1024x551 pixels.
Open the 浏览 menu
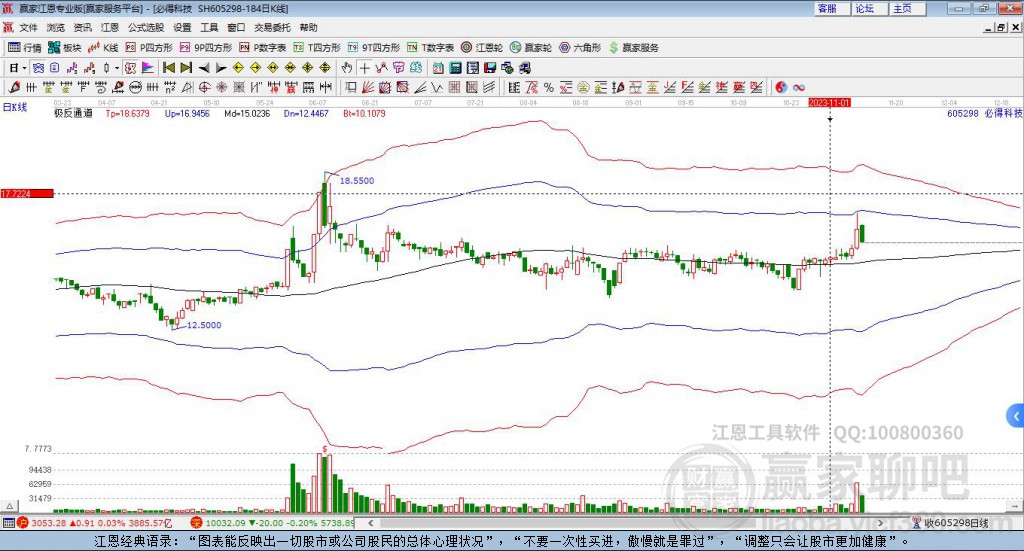[x=56, y=27]
